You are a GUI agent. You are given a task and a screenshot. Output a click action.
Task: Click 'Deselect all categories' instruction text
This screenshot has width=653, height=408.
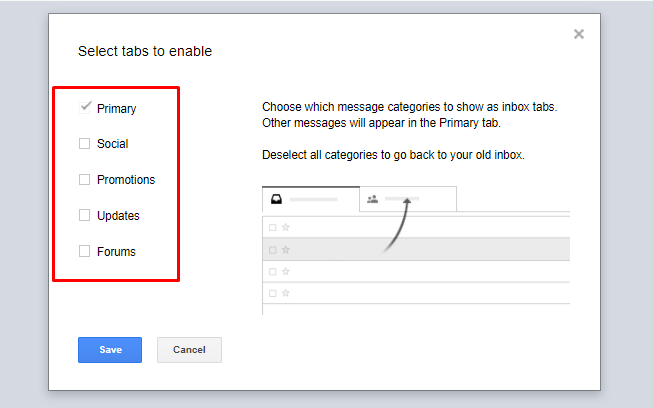[393, 155]
